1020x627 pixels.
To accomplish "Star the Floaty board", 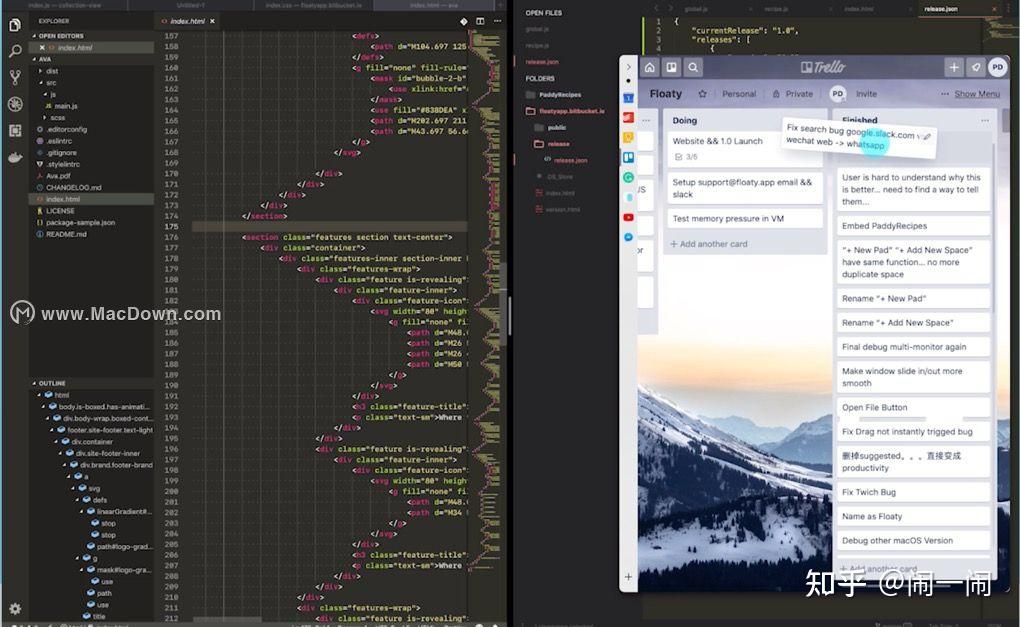I will [702, 94].
